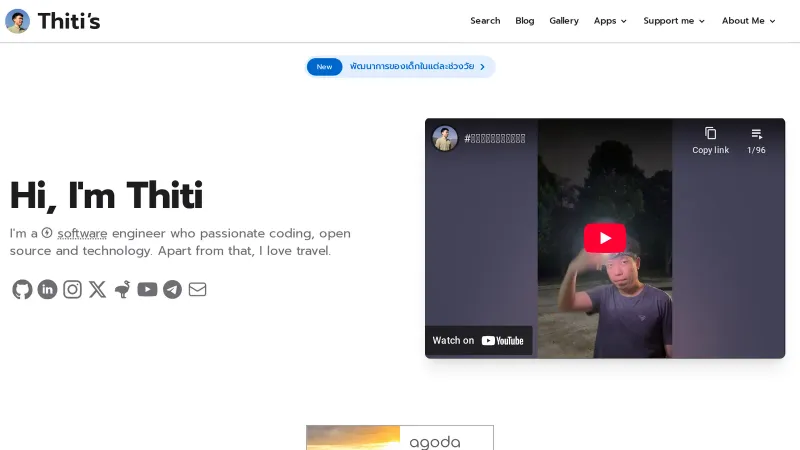
Task: Open the X (Twitter) icon
Action: tap(97, 290)
